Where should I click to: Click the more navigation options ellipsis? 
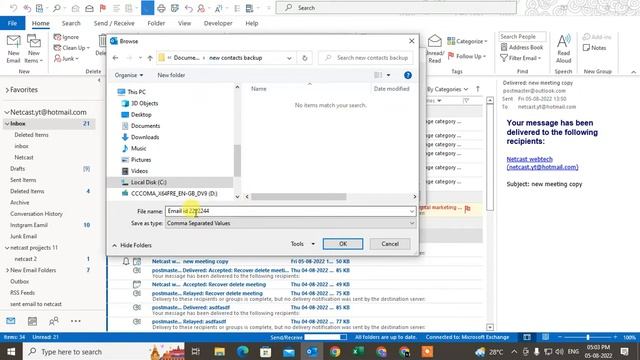76,321
